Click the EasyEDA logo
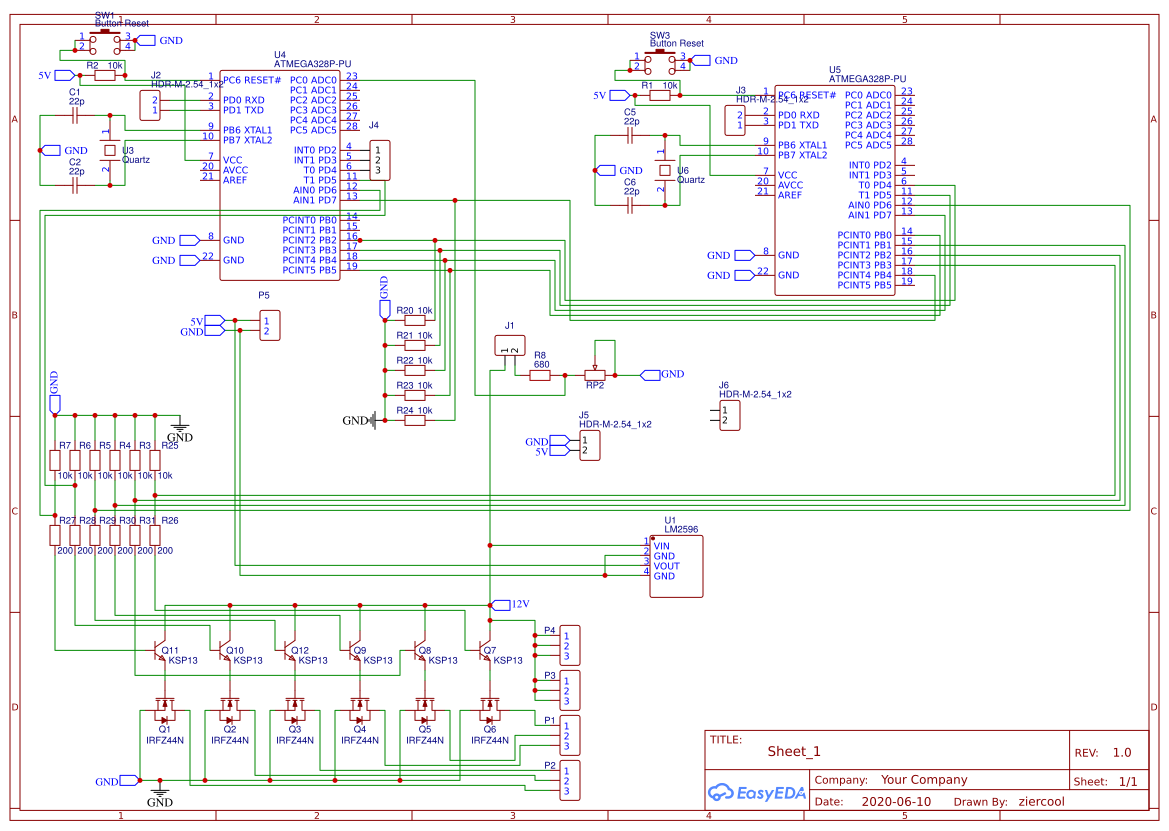The height and width of the screenshot is (831, 1169). (757, 792)
